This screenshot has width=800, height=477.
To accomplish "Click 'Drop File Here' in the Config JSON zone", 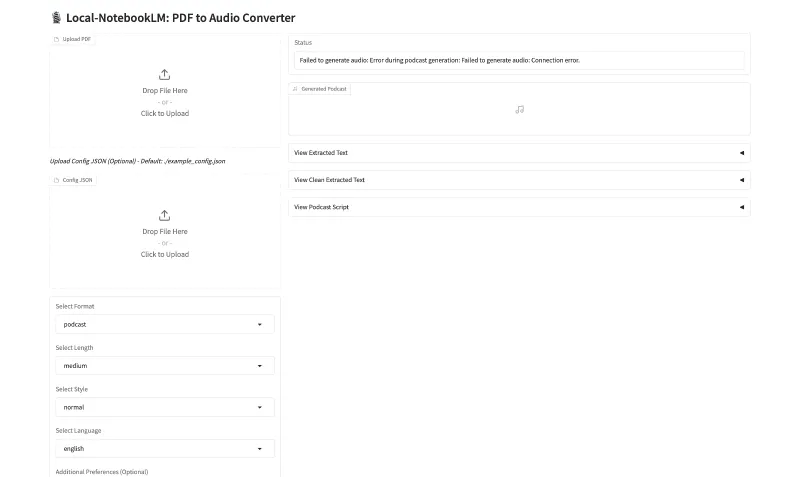I will tap(165, 232).
